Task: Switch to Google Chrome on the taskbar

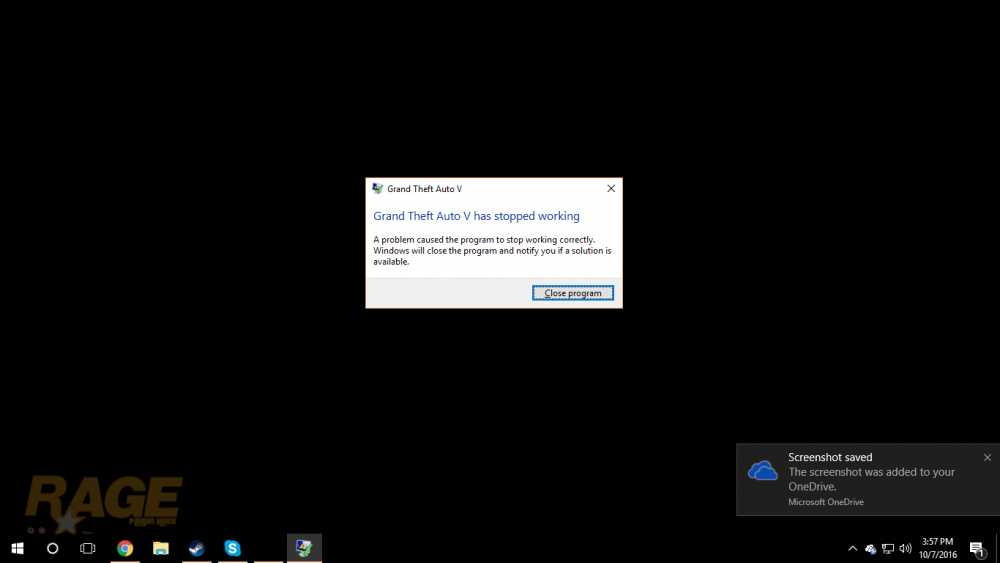Action: tap(125, 548)
